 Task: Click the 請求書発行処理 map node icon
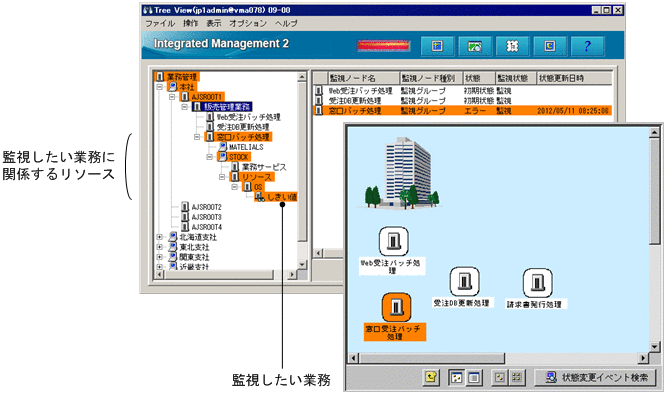pos(538,282)
